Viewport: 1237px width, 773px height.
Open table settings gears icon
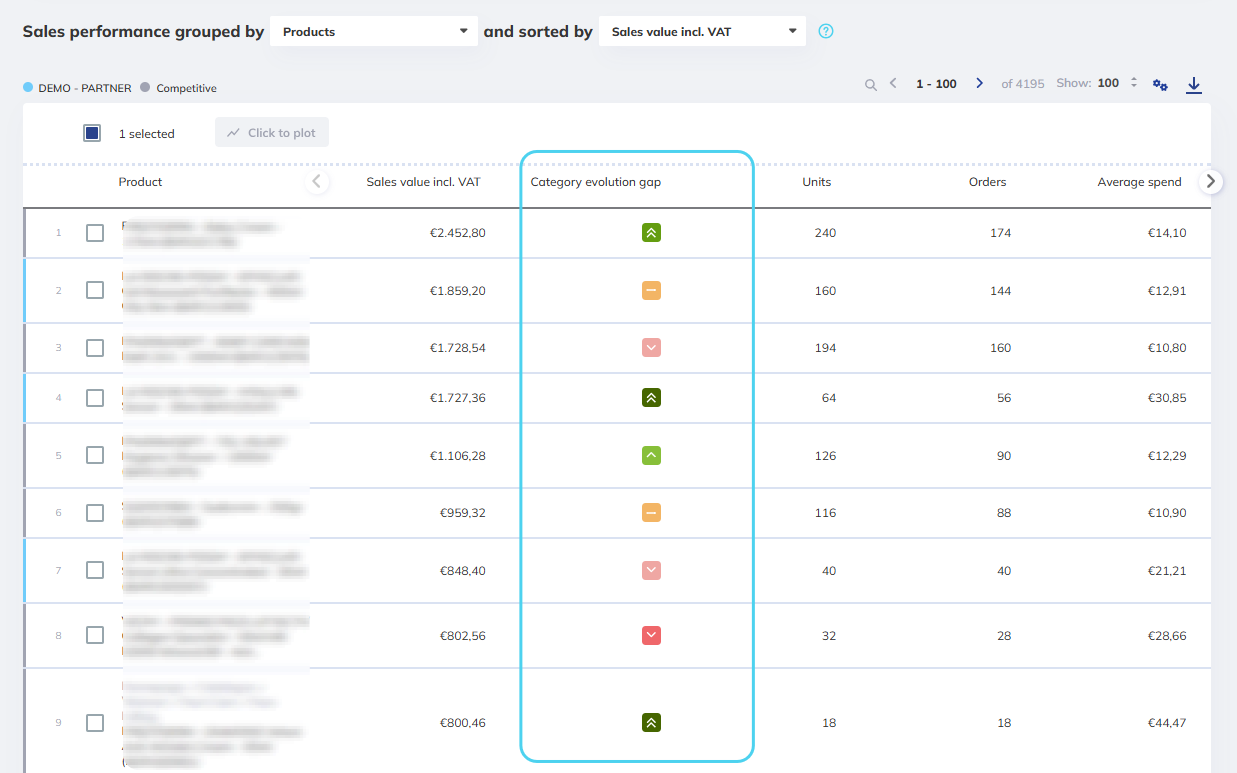1160,85
